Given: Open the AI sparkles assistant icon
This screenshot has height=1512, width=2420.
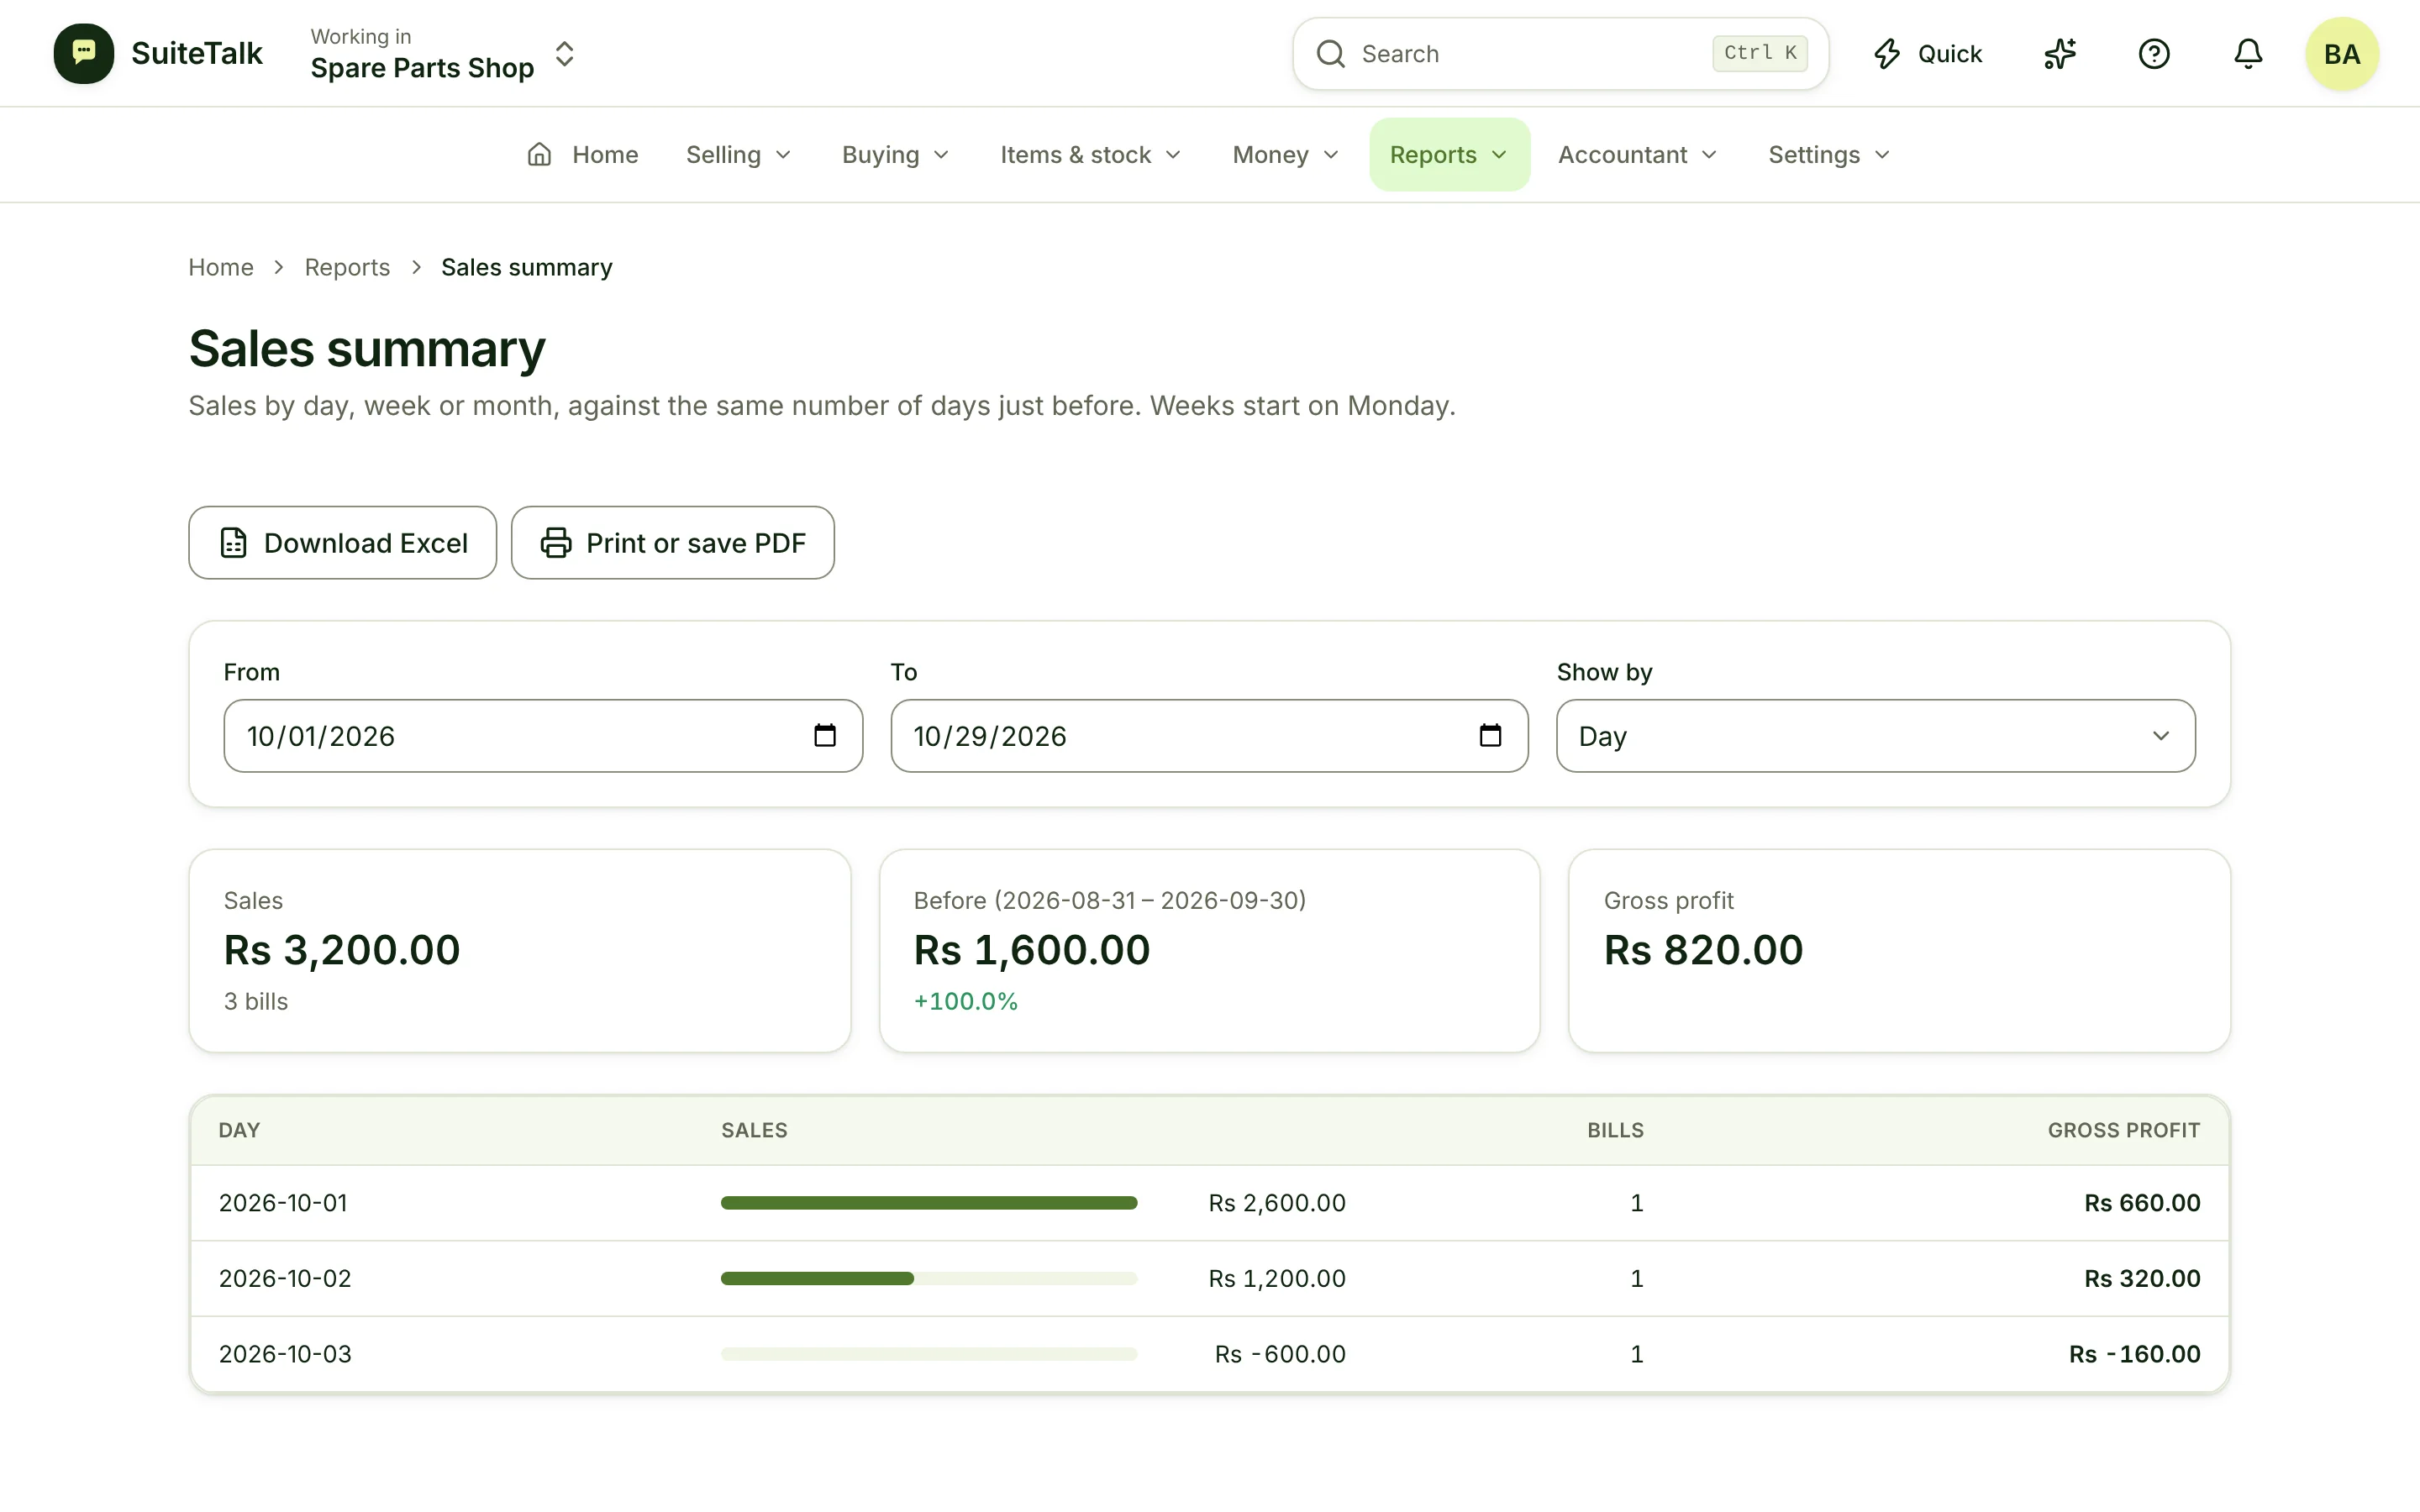Looking at the screenshot, I should click(2060, 54).
